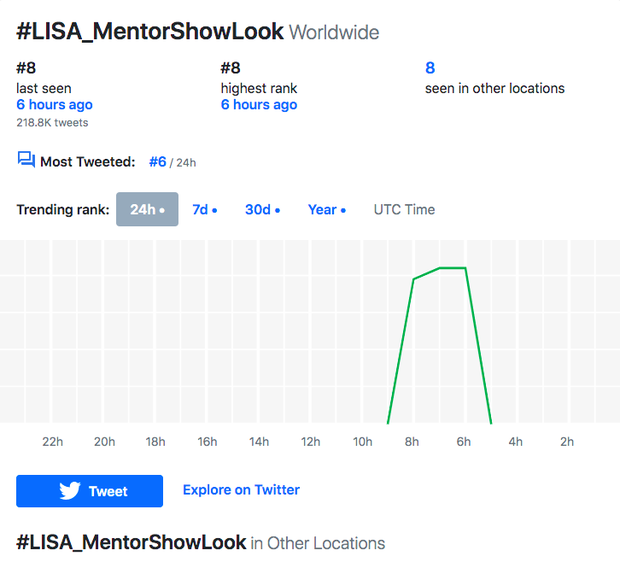This screenshot has width=620, height=568.
Task: Click the Most Tweeted speech bubble icon
Action: (x=26, y=160)
